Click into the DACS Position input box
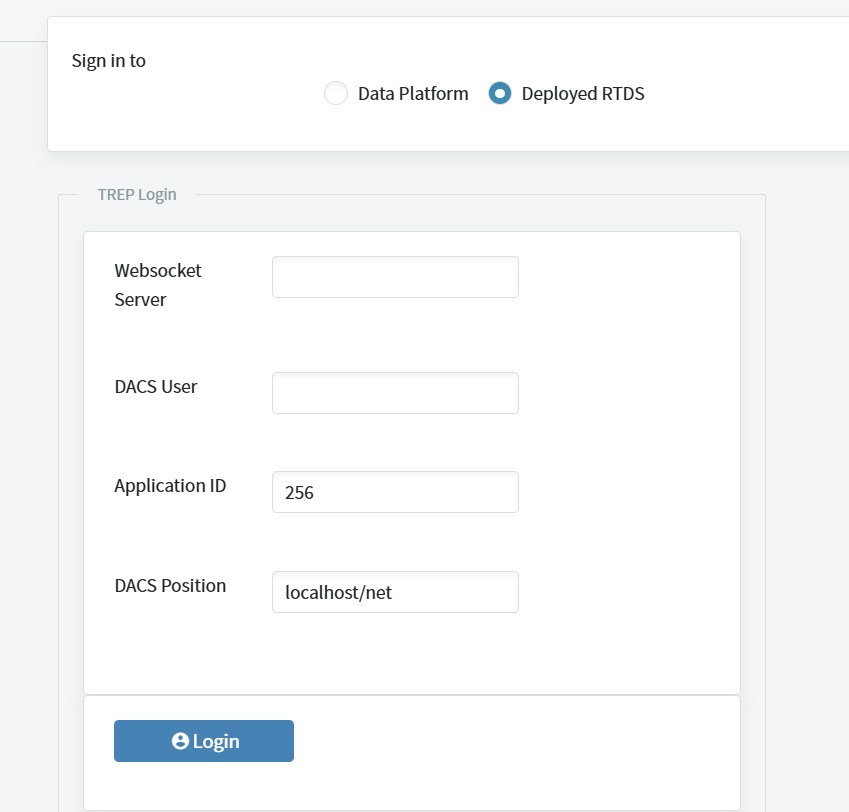The width and height of the screenshot is (849, 812). (395, 592)
